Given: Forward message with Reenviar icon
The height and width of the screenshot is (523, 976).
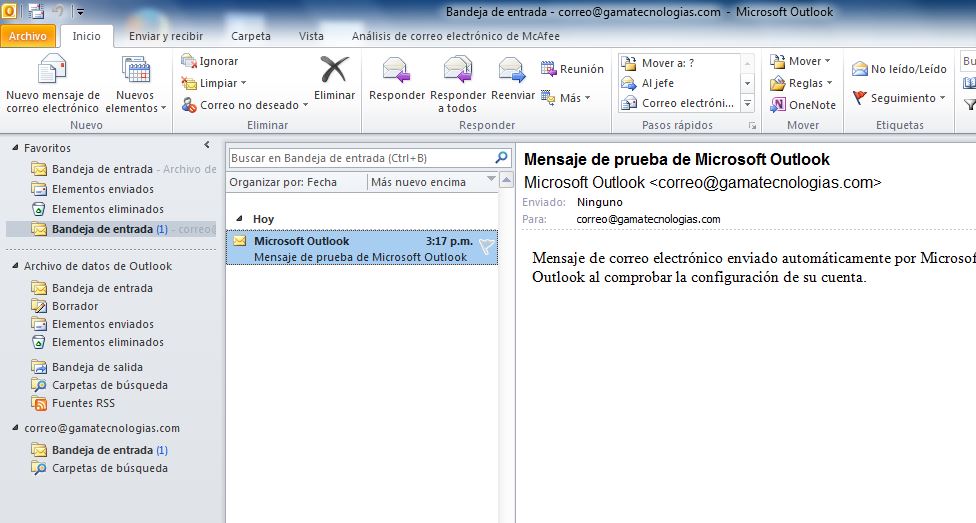Looking at the screenshot, I should click(512, 69).
